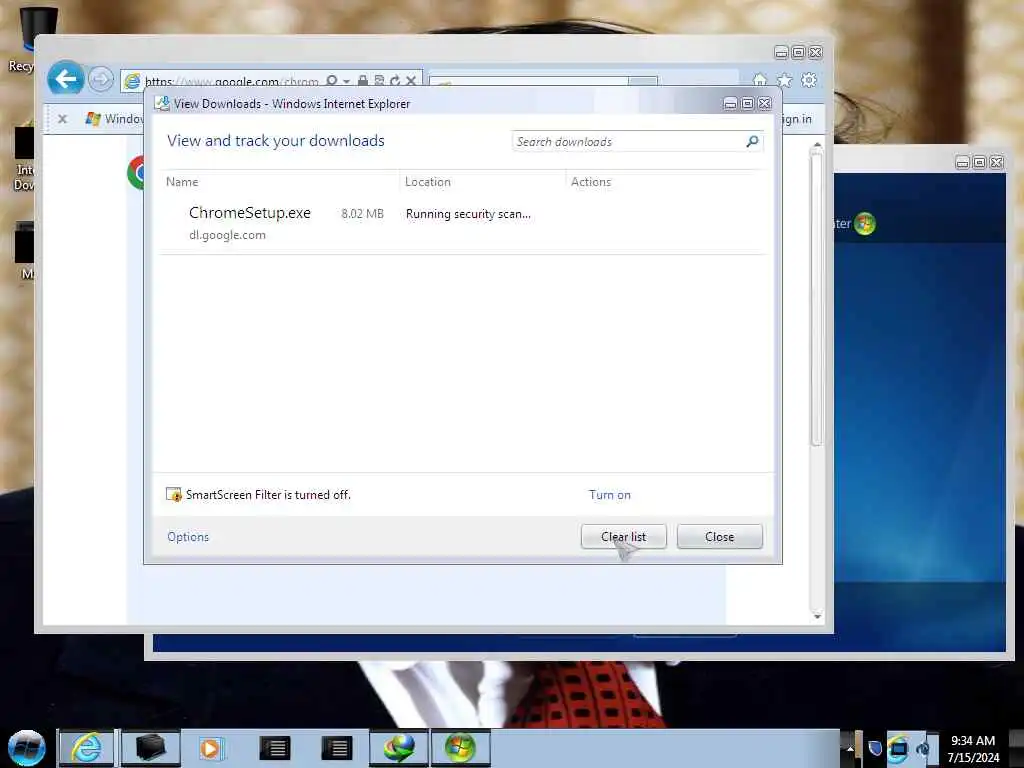The image size is (1024, 768).
Task: Go back with the IE back arrow
Action: (65, 79)
